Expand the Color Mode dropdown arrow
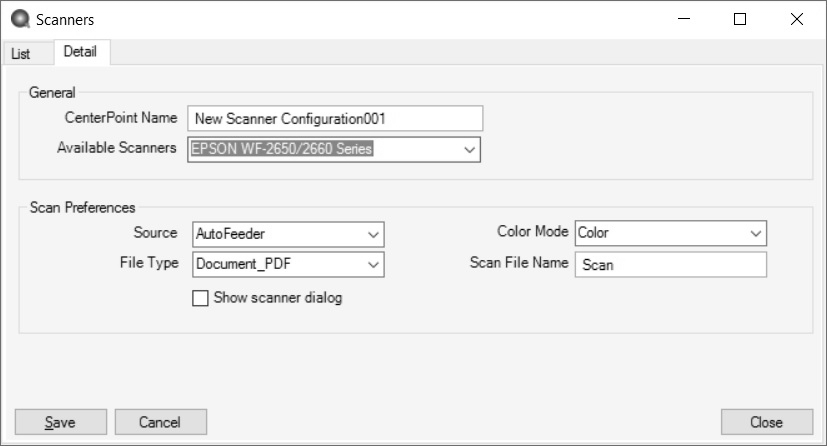 (x=755, y=234)
